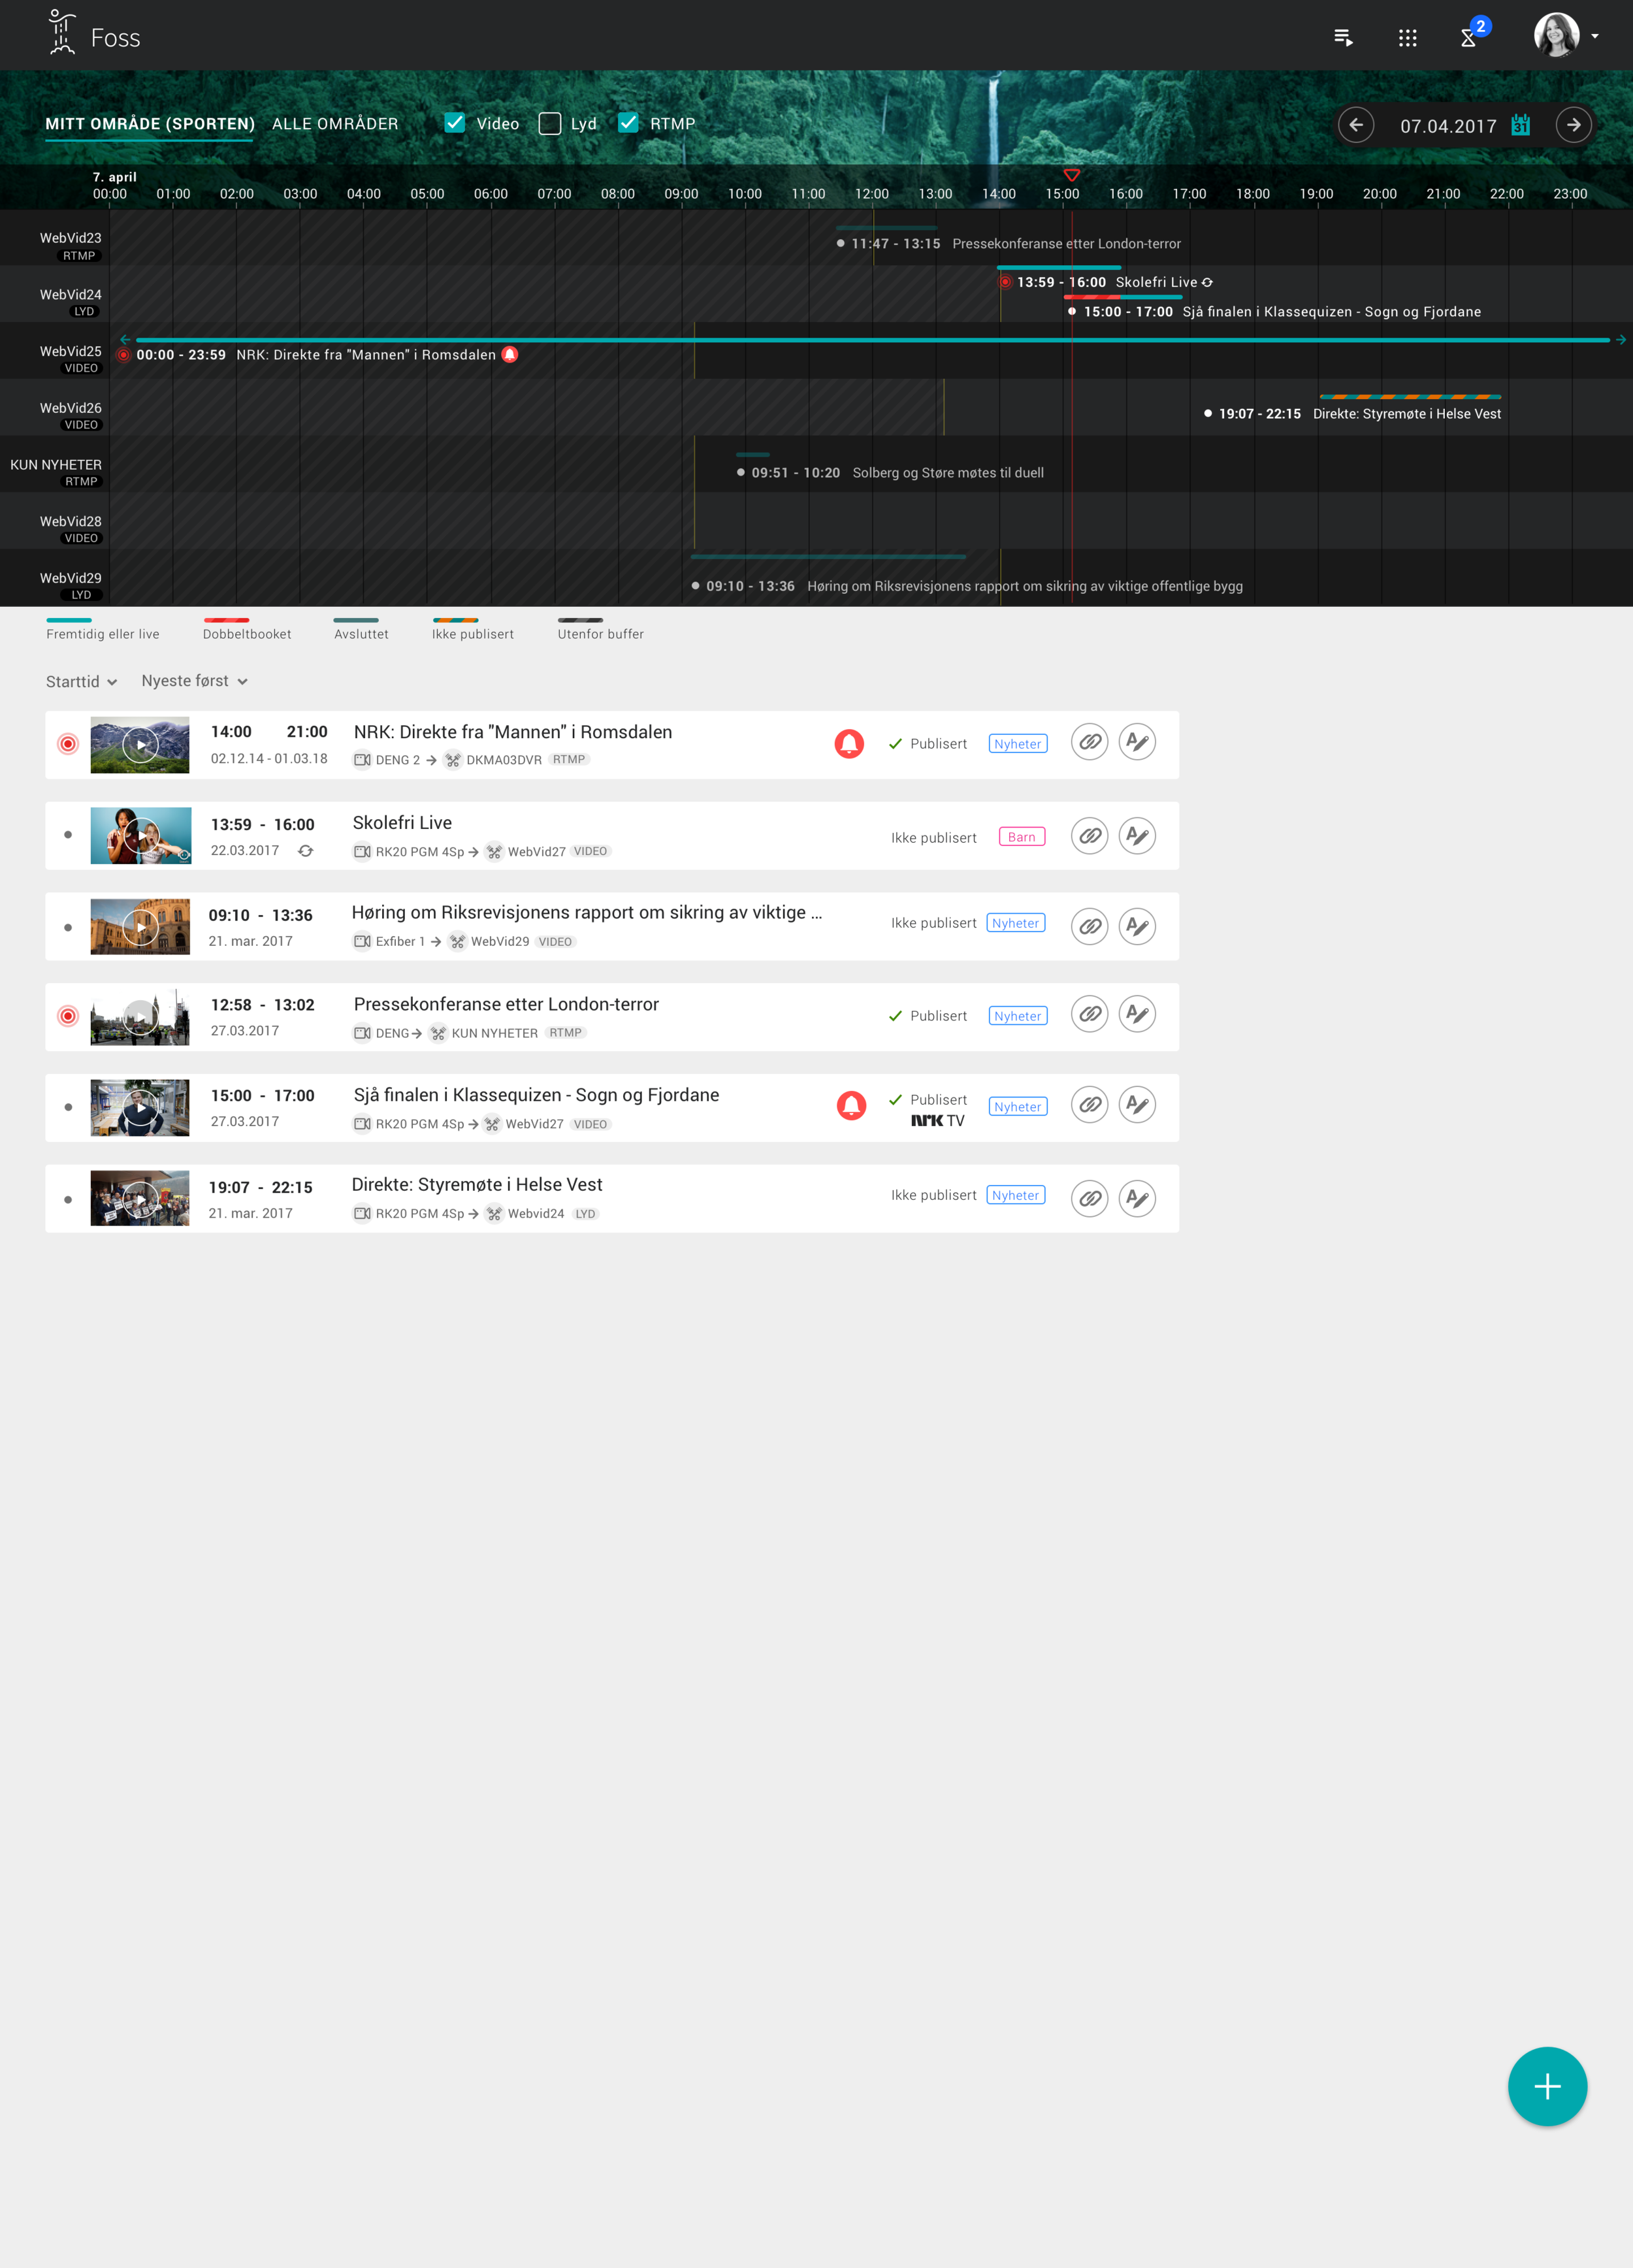Enable the Lyd filter checkbox

550,123
